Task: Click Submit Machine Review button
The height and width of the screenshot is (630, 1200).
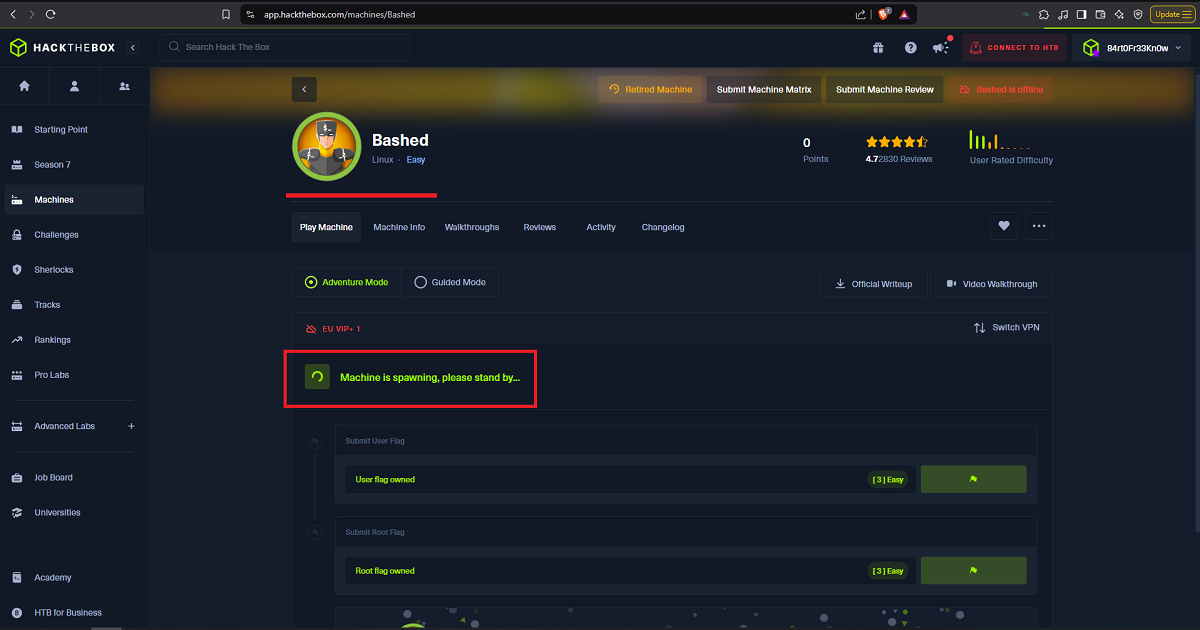Action: pos(885,89)
